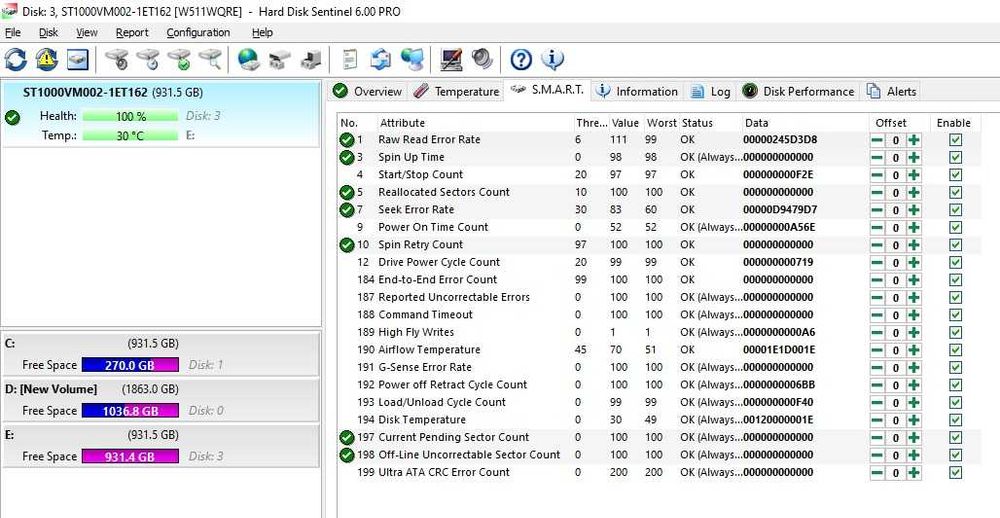Toggle Enable checkbox for Raw Read Error Rate
Screen dimensions: 1000x518
coord(955,140)
